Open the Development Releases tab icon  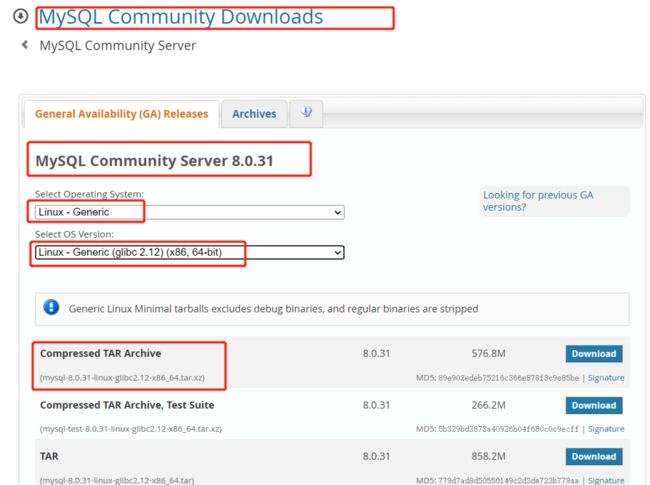(x=306, y=112)
